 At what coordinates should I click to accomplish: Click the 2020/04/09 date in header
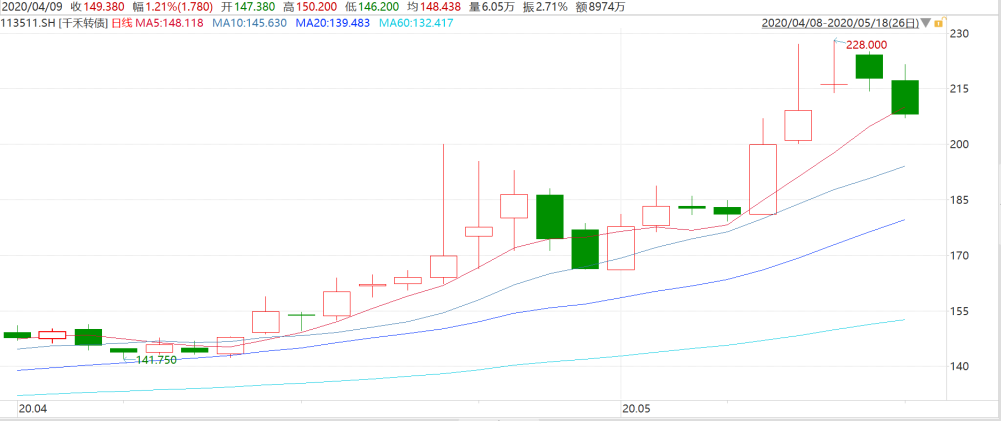pos(33,7)
